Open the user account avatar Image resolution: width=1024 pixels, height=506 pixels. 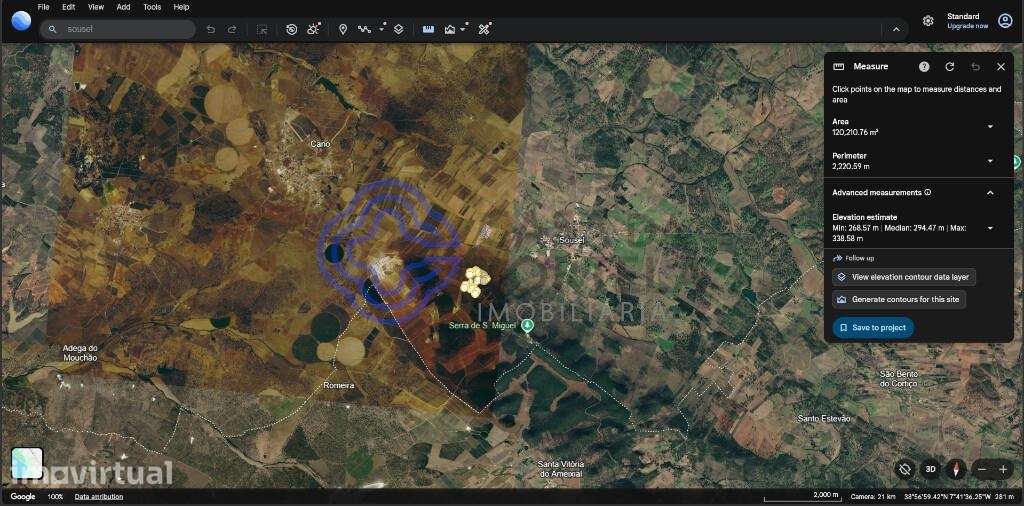pos(1005,21)
